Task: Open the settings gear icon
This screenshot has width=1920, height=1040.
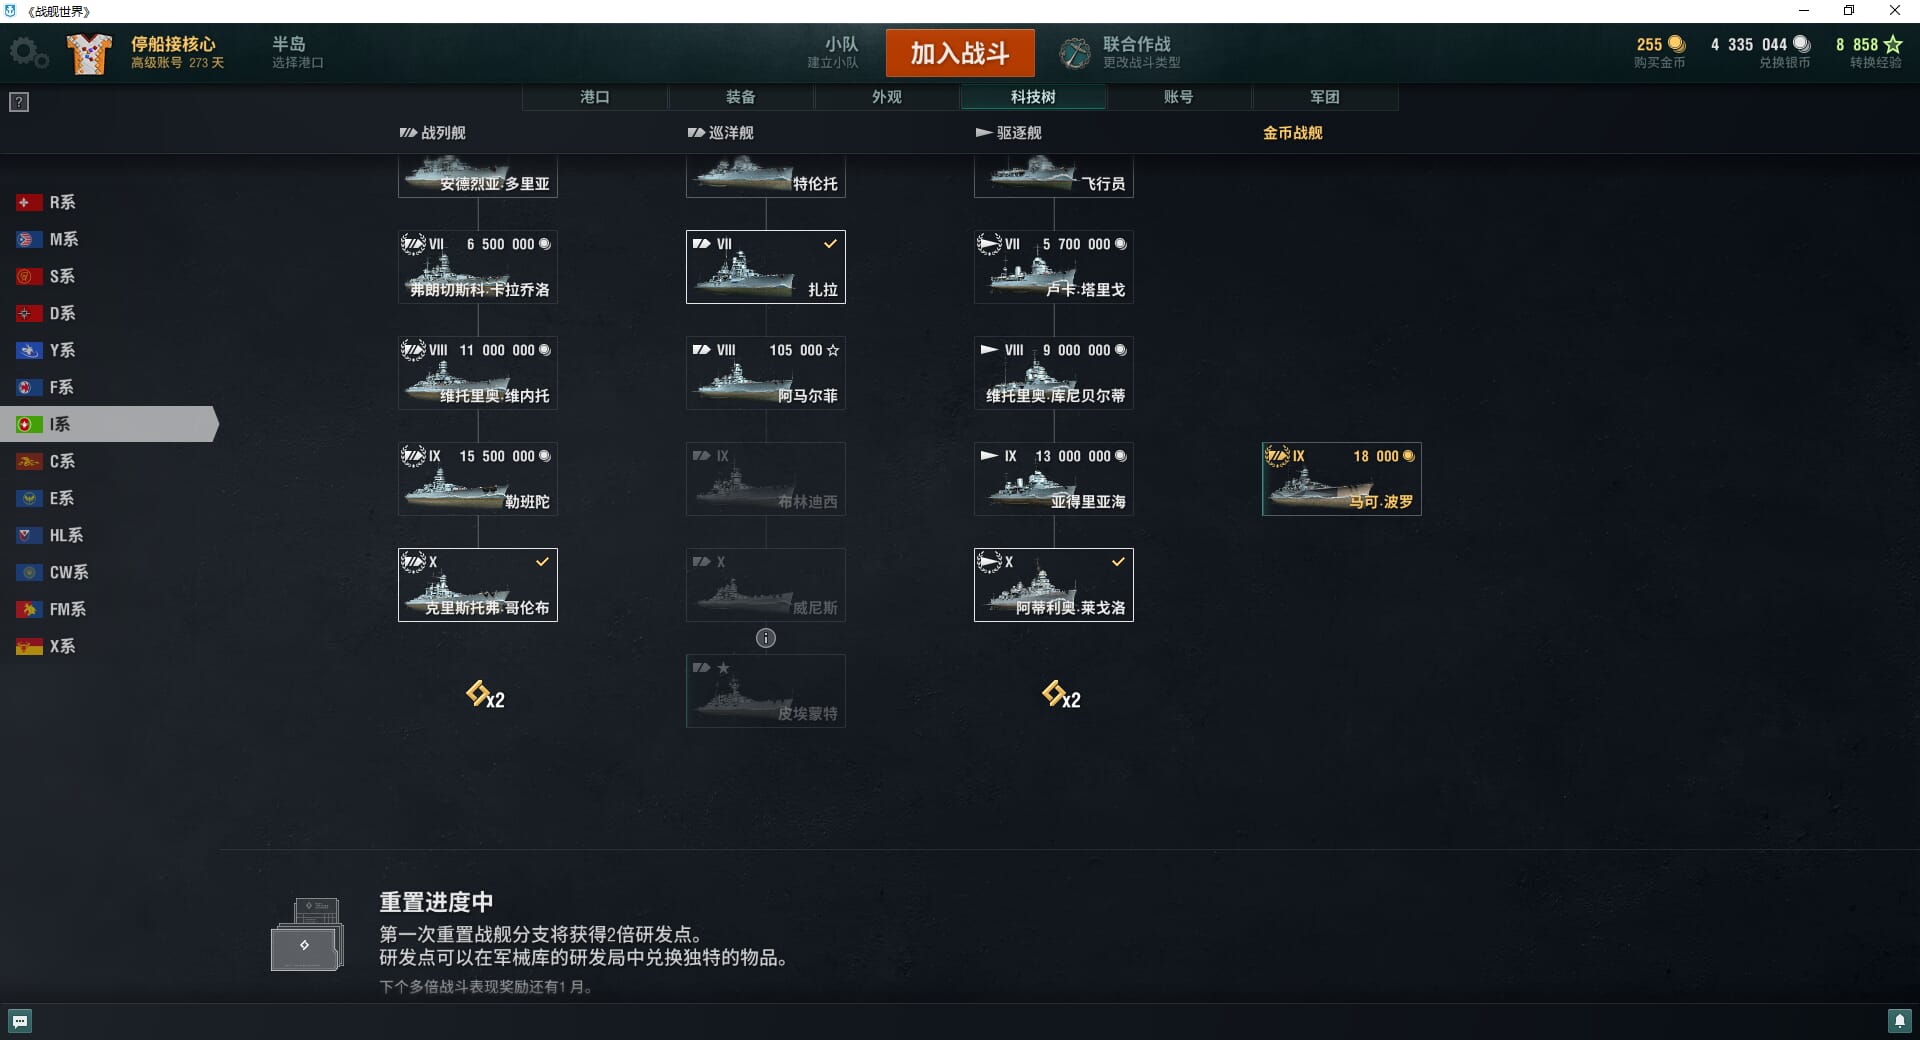Action: click(x=29, y=53)
